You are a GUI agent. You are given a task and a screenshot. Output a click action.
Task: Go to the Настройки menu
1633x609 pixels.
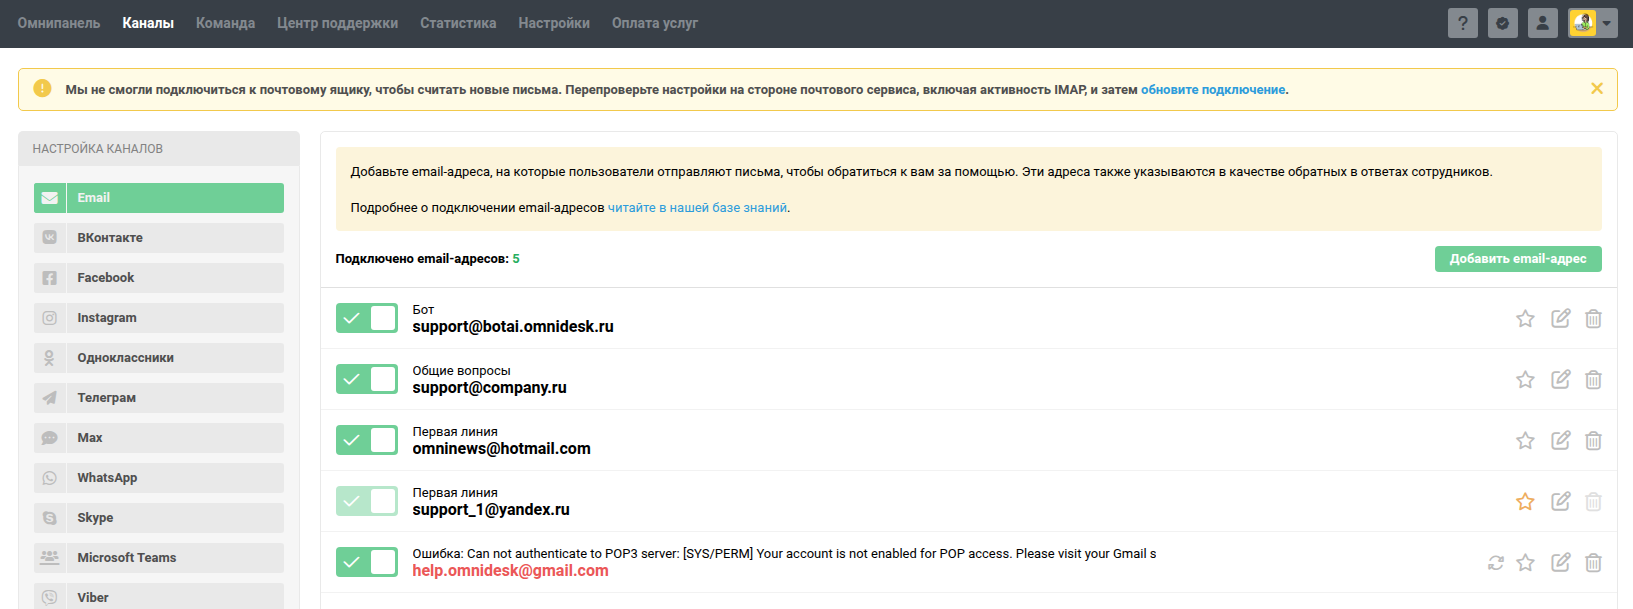click(x=553, y=23)
